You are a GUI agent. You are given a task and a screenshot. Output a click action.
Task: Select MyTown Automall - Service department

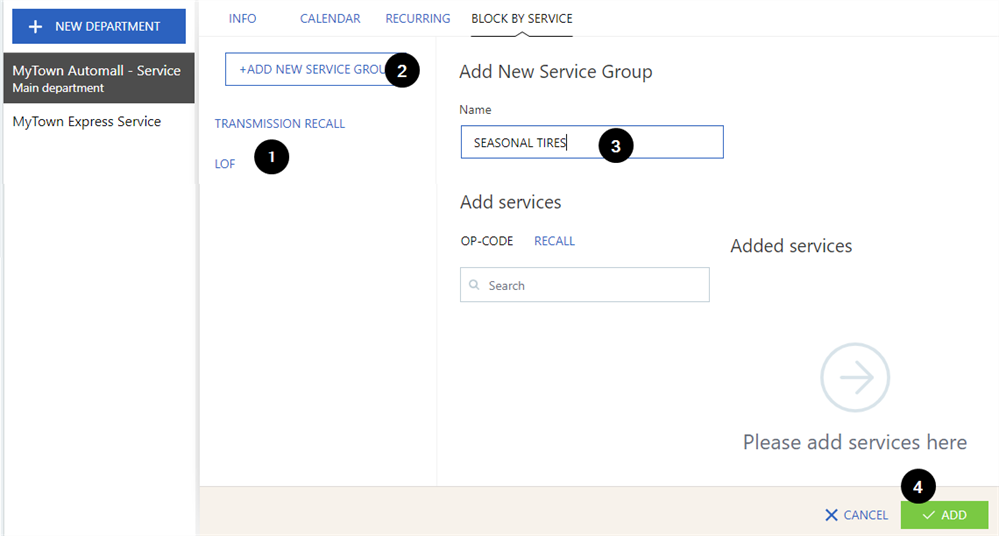tap(97, 78)
